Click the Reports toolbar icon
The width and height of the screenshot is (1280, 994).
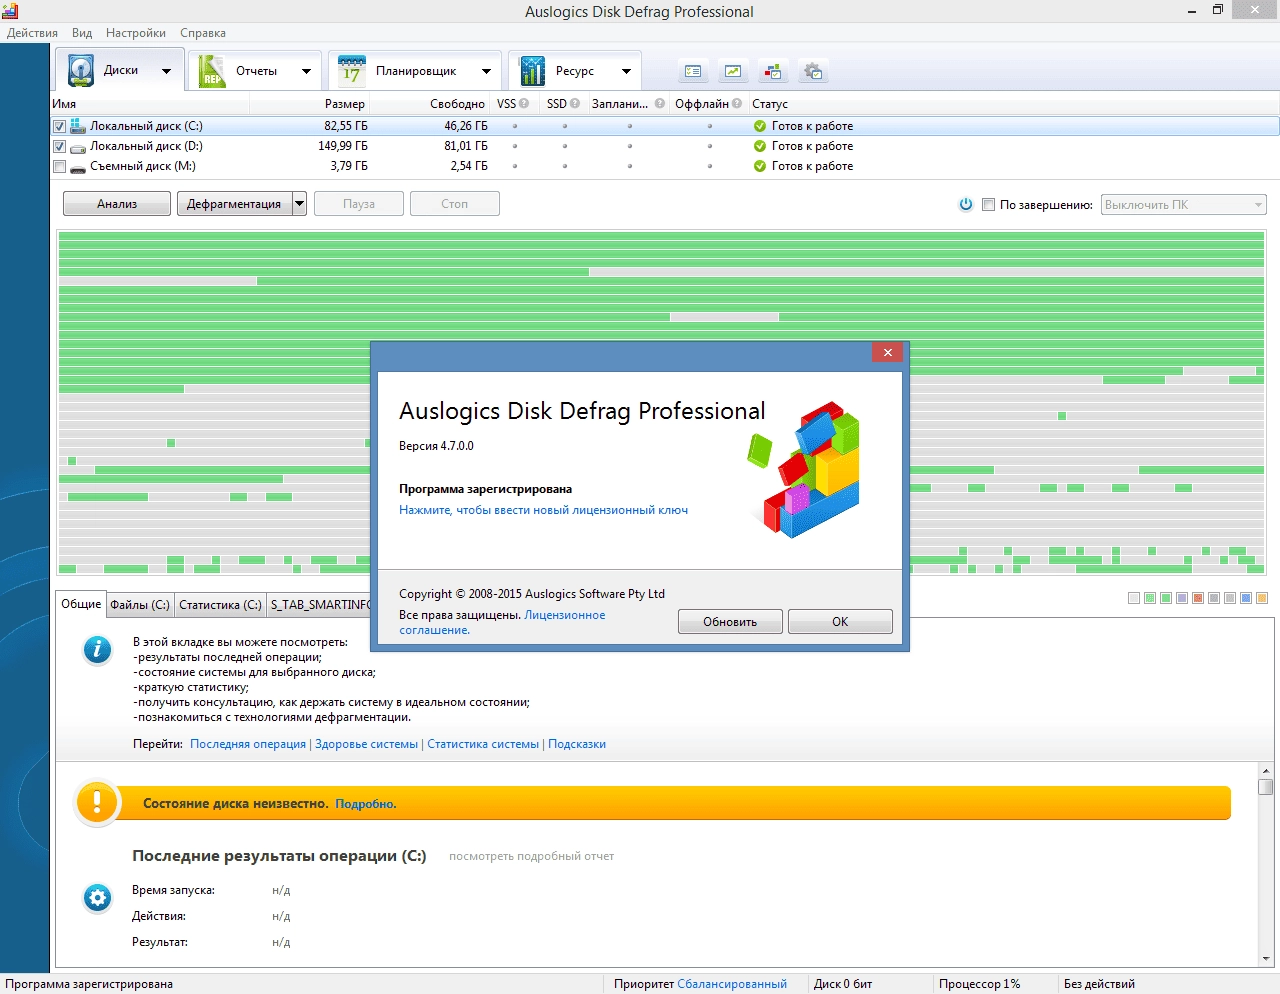pos(212,71)
